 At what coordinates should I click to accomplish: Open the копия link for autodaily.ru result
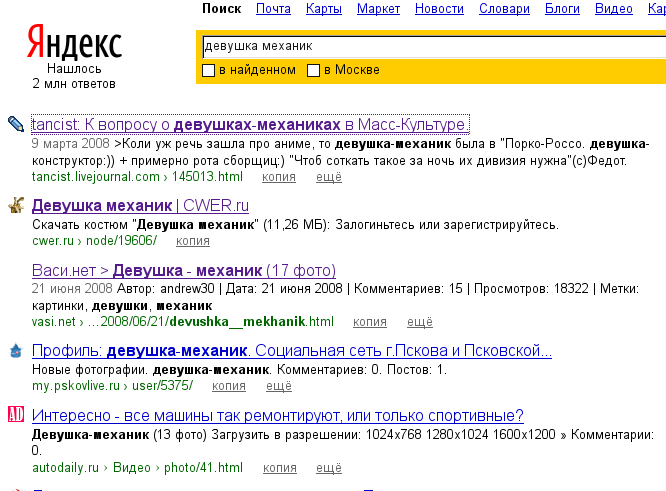pyautogui.click(x=279, y=468)
